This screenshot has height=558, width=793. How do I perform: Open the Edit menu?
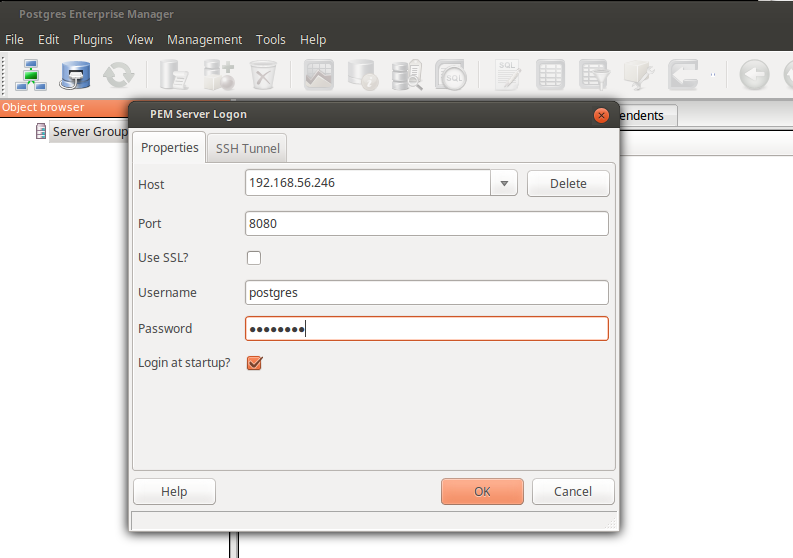pyautogui.click(x=49, y=39)
